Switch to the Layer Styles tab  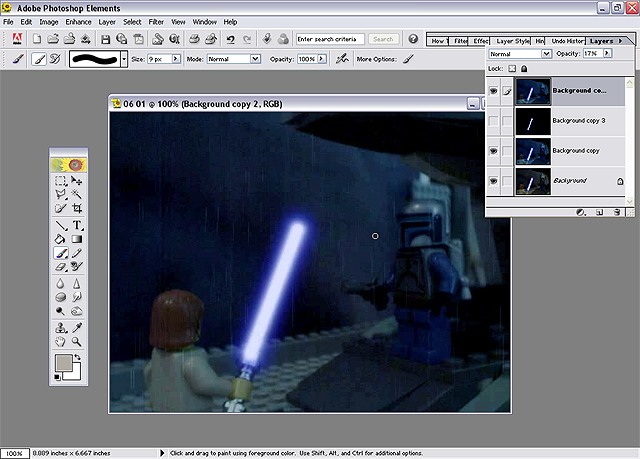point(513,41)
